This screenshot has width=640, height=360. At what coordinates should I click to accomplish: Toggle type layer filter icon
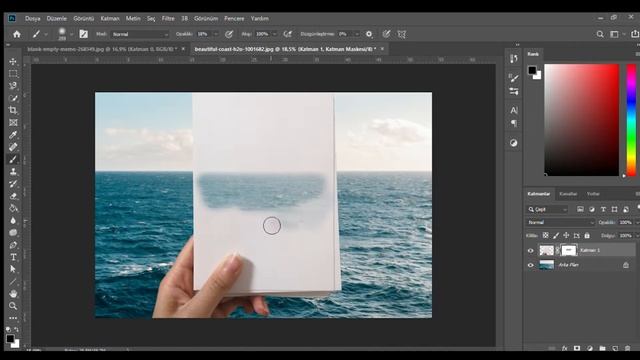click(x=603, y=209)
